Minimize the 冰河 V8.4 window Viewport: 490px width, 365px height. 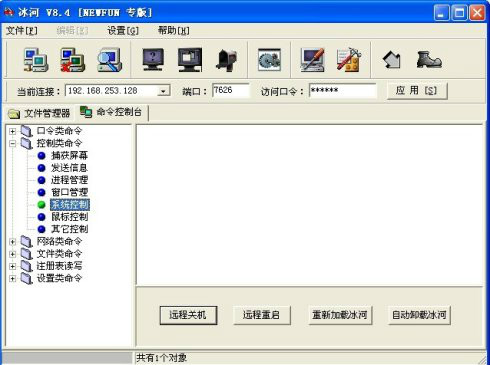[x=441, y=13]
